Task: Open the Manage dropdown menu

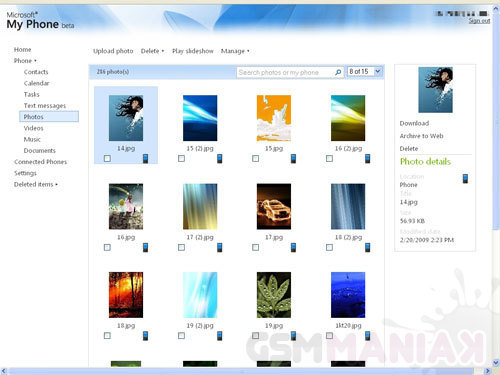Action: click(235, 51)
